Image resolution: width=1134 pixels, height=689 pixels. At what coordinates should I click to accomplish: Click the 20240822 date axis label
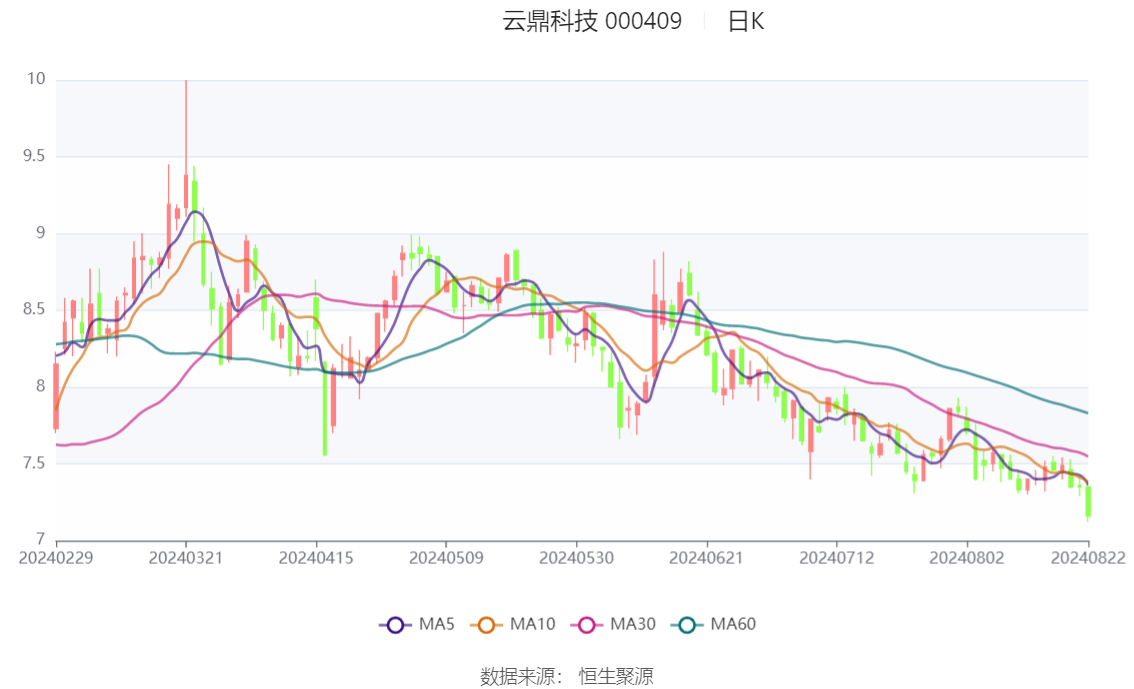[1088, 558]
